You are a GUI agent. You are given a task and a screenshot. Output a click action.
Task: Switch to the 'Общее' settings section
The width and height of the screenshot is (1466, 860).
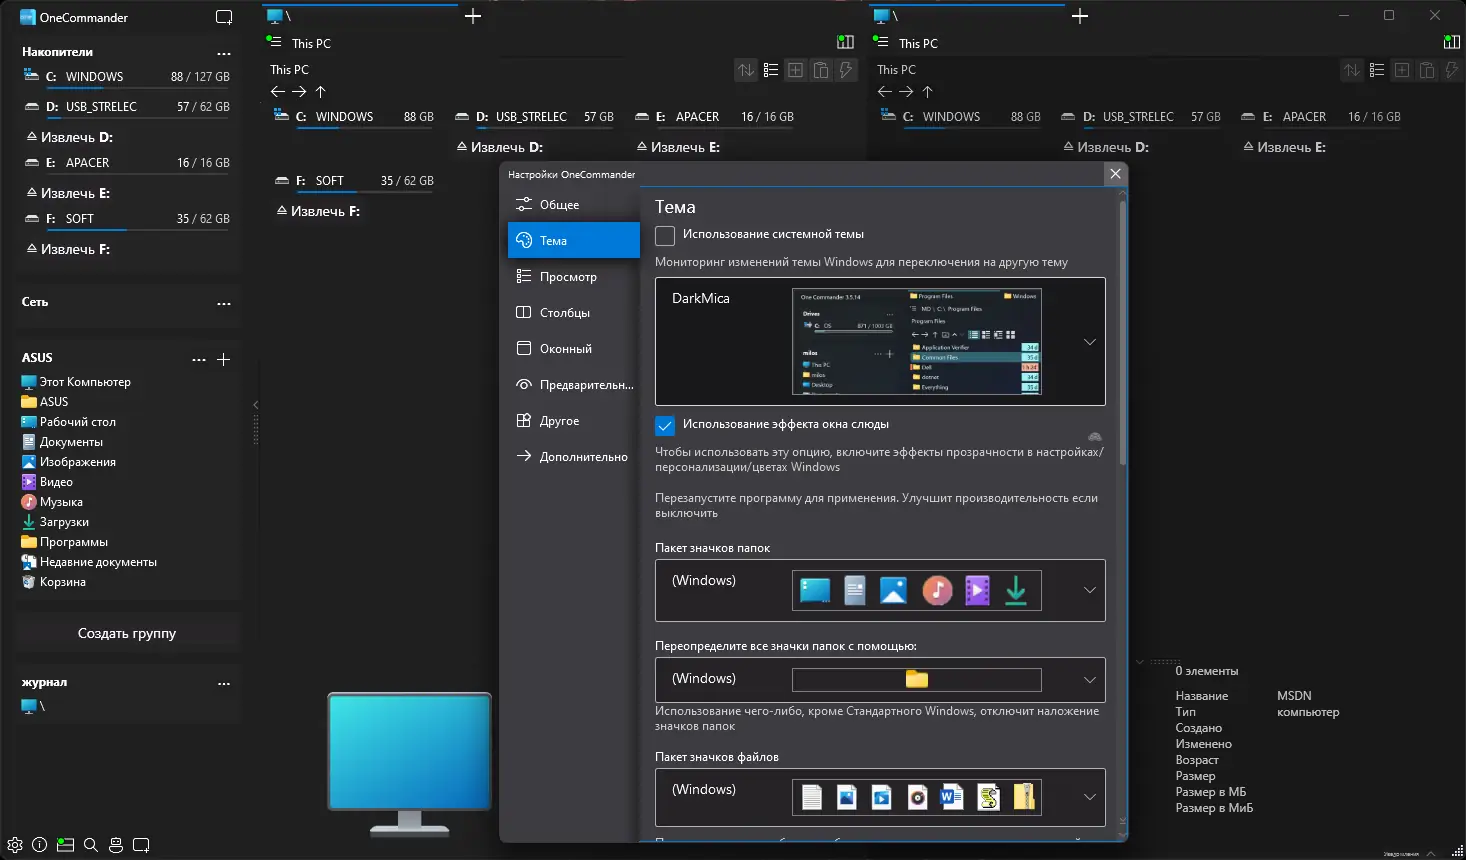[559, 205]
